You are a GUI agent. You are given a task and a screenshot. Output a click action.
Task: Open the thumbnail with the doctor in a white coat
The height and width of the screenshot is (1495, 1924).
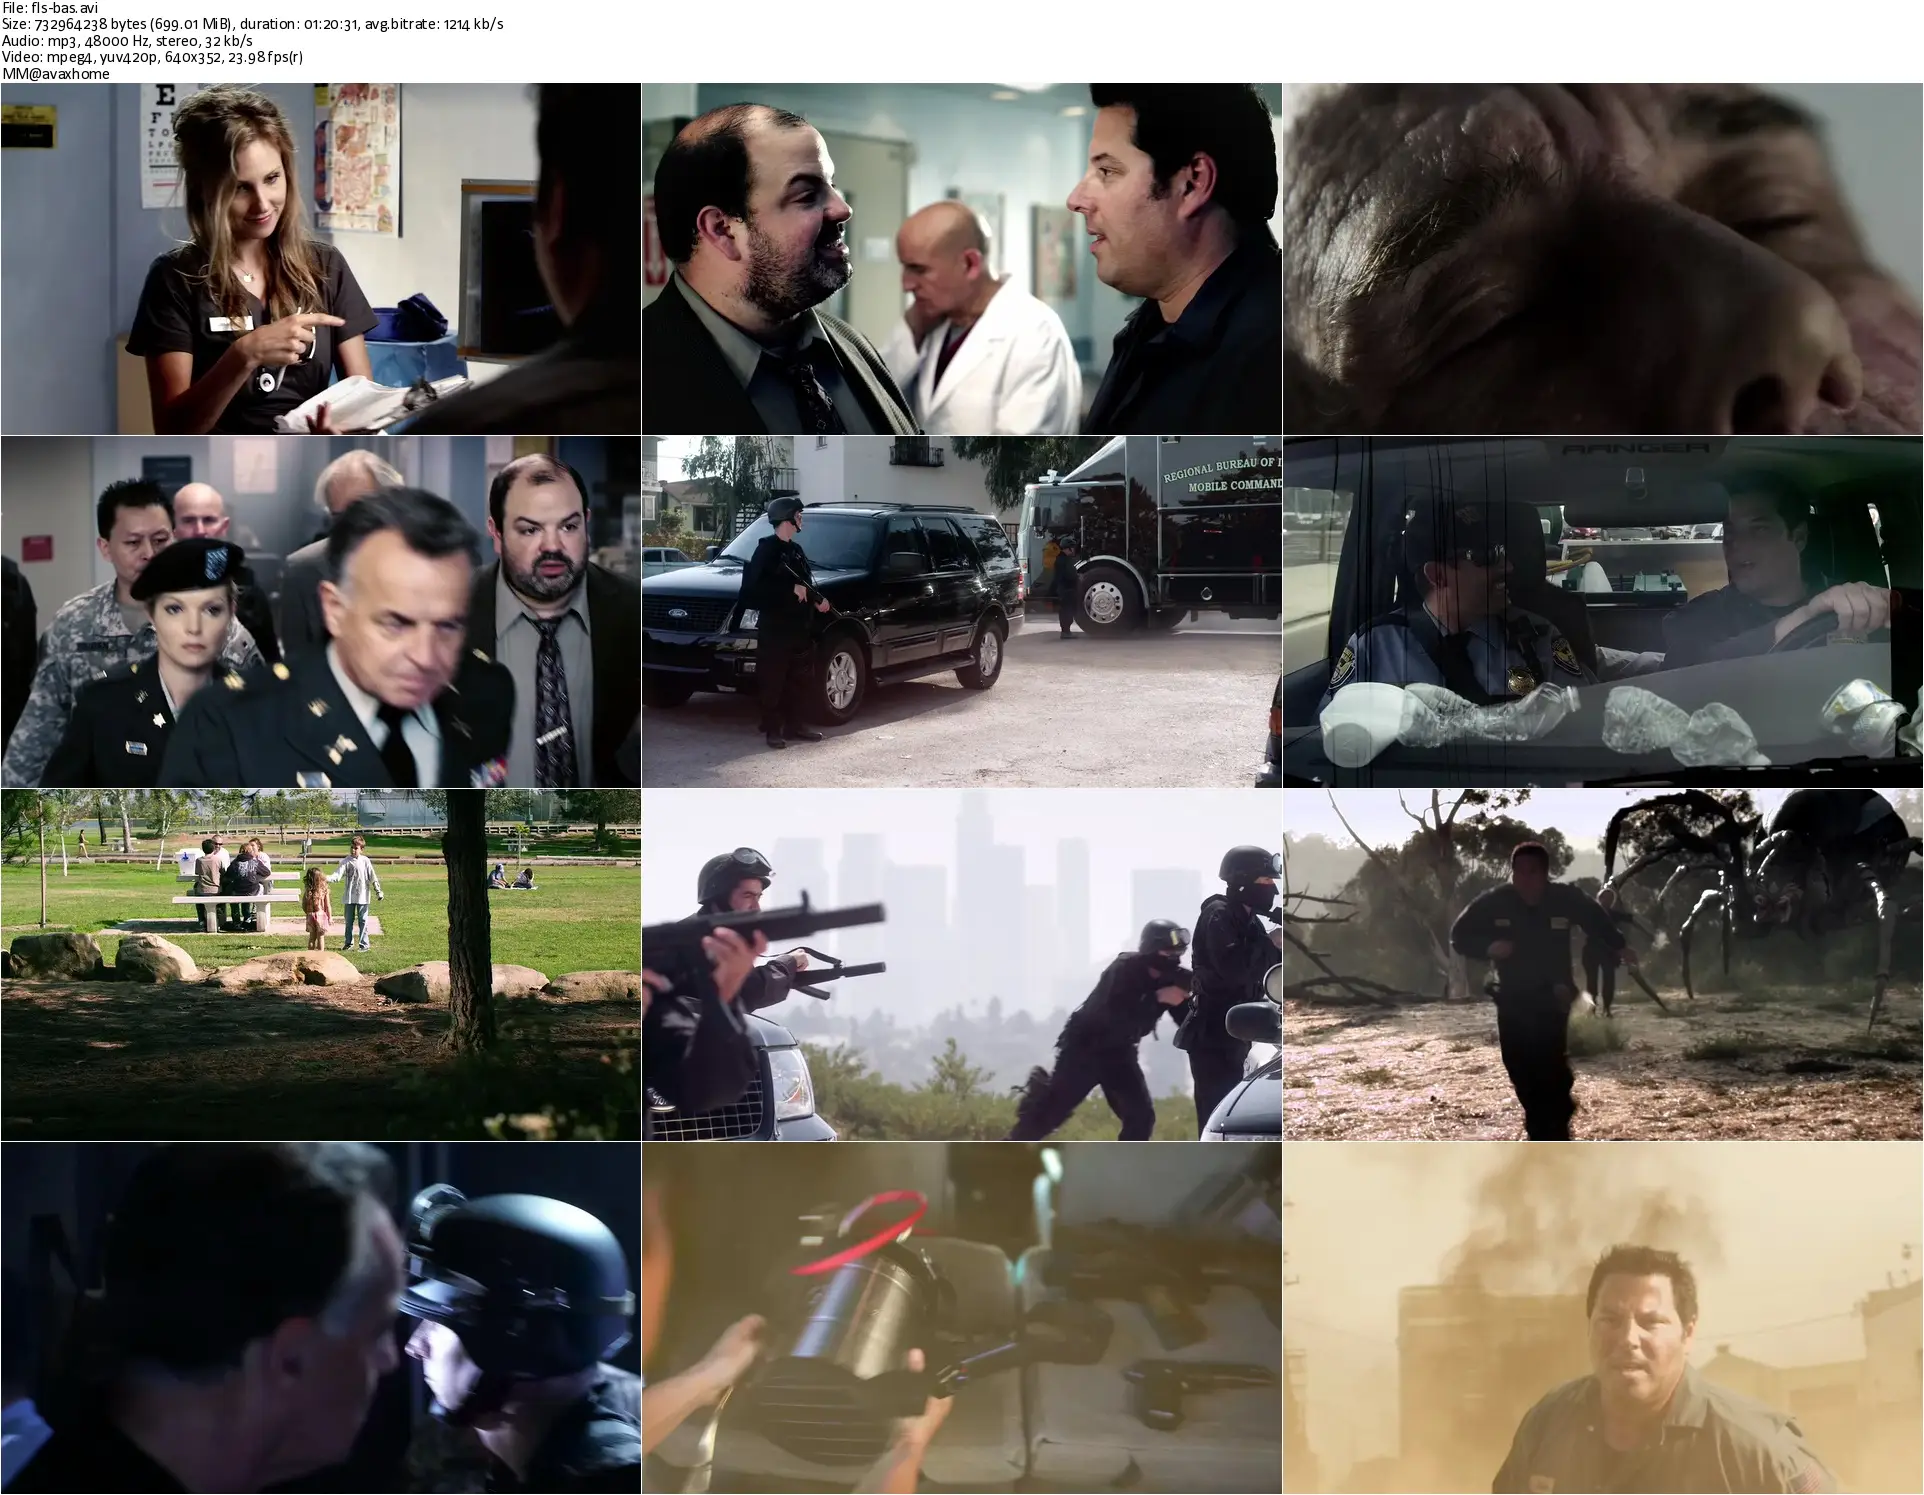point(961,258)
